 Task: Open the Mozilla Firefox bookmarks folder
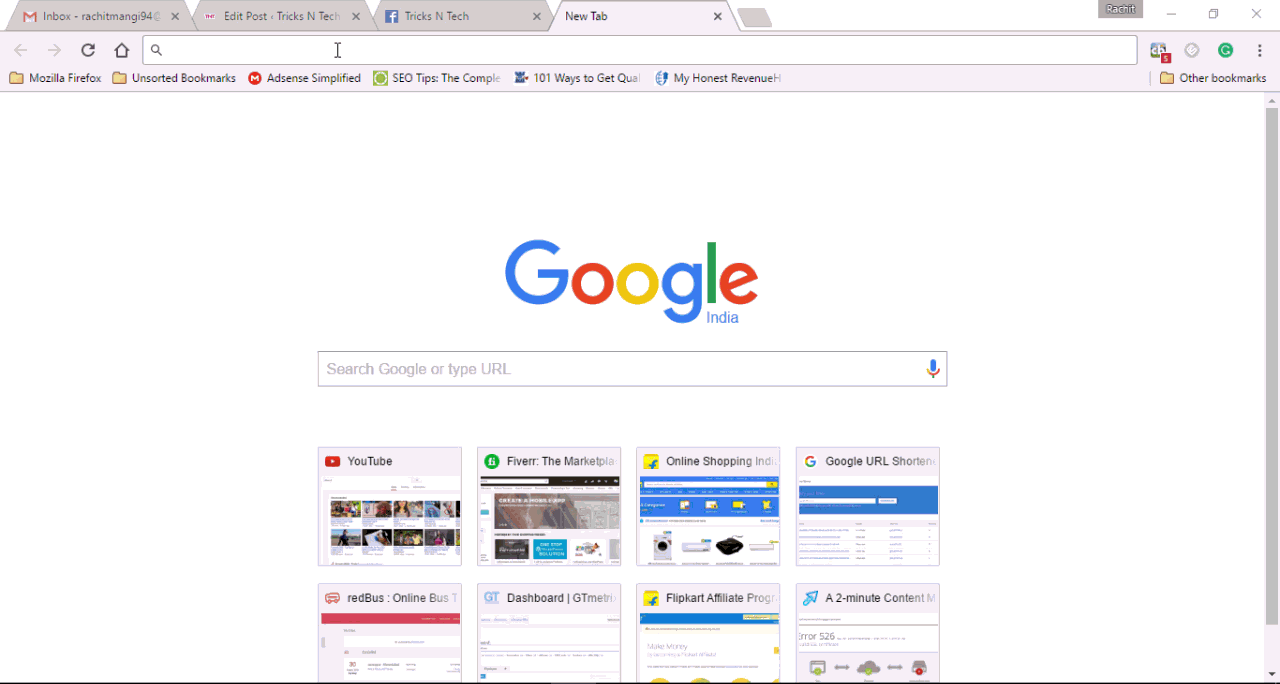(x=55, y=78)
